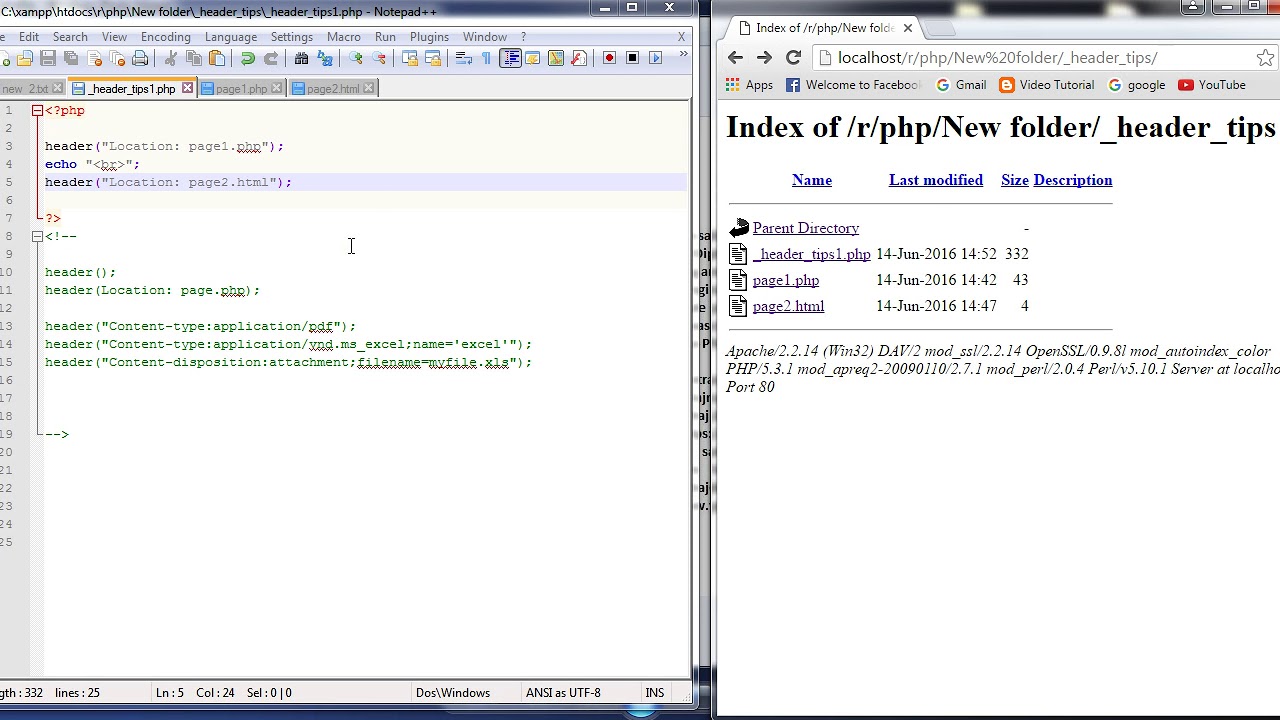
Task: Undo last edit with green arrow
Action: (247, 58)
